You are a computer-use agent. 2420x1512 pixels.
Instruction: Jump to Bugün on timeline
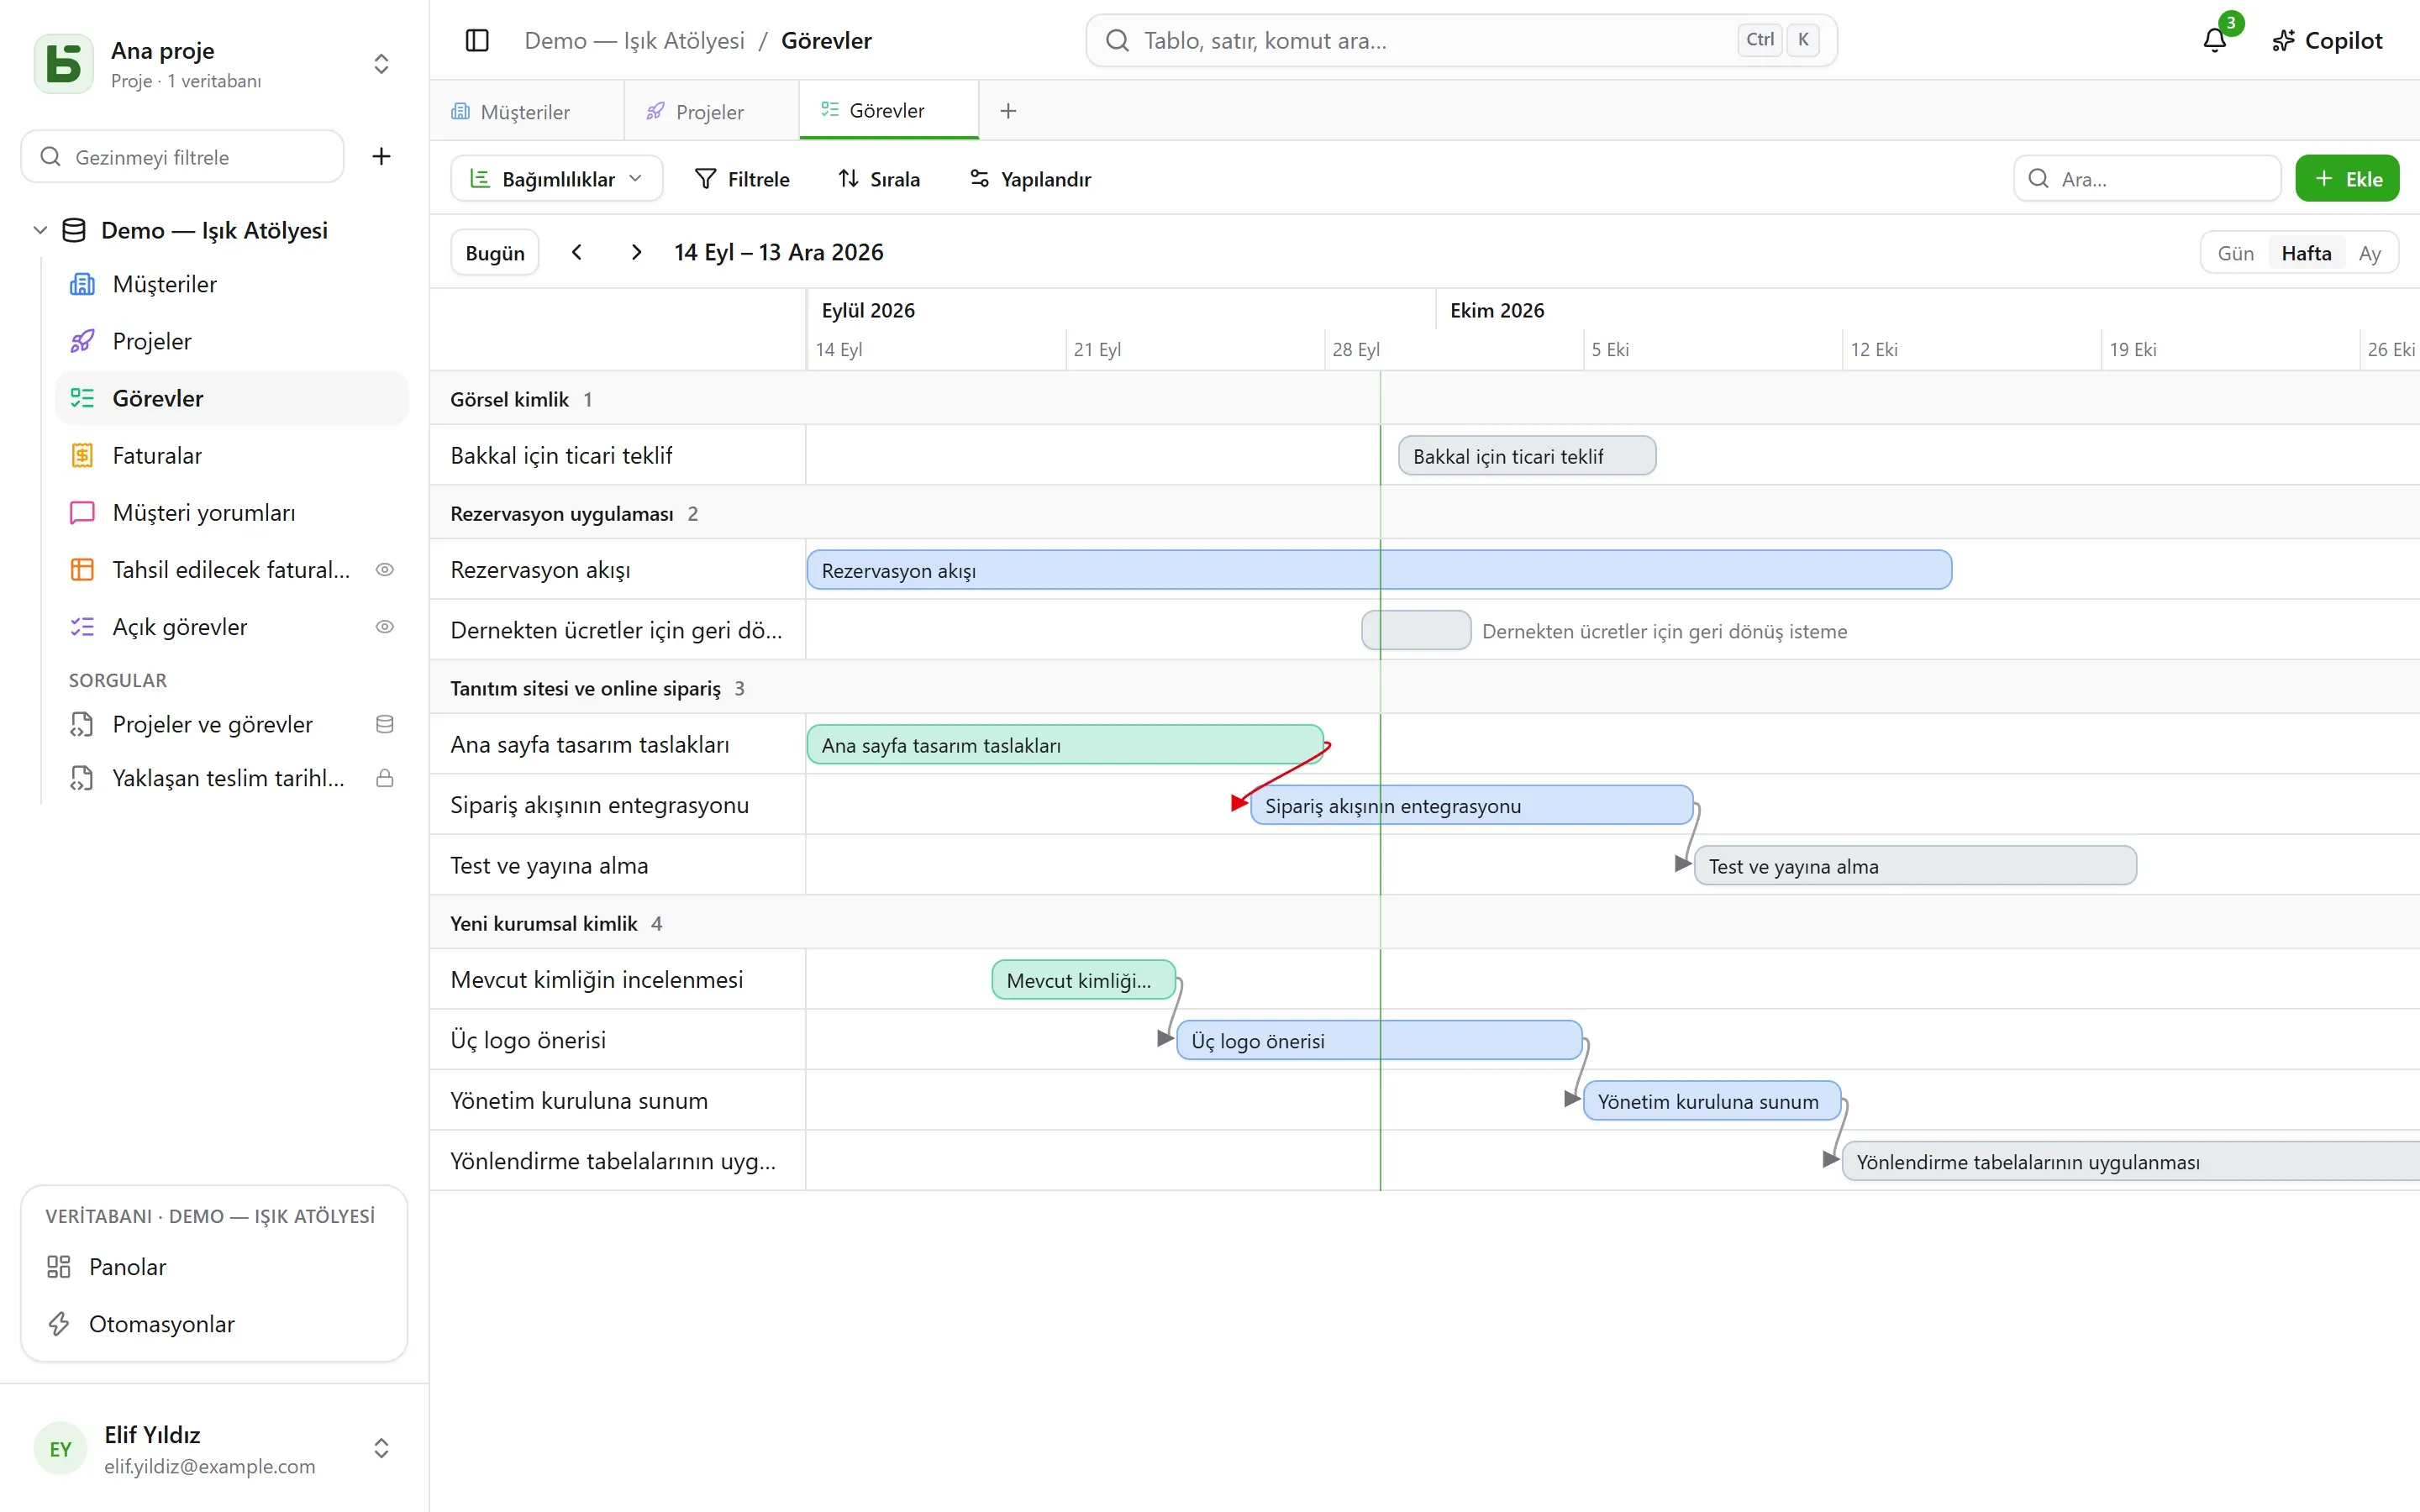495,253
